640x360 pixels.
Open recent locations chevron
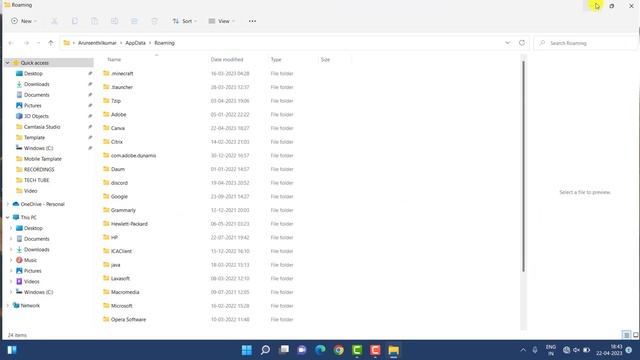coord(38,43)
